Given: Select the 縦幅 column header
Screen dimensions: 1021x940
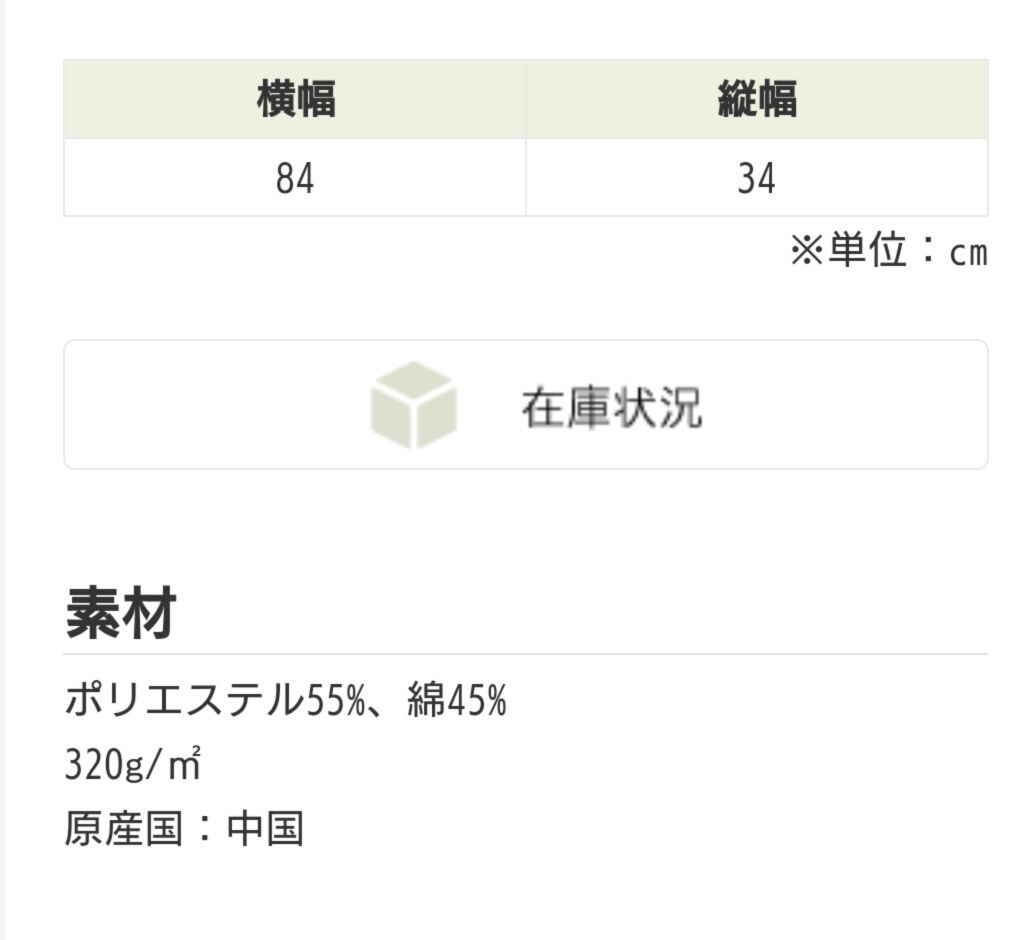Looking at the screenshot, I should 757,99.
